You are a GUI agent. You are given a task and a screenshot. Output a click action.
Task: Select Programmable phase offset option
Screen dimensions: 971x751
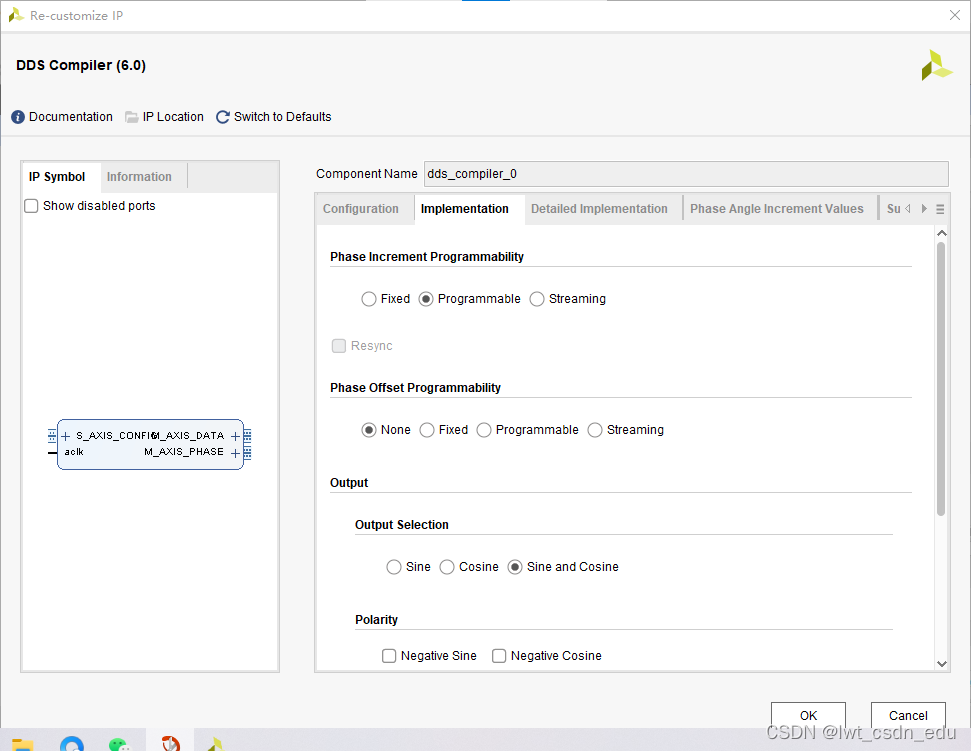[x=484, y=430]
